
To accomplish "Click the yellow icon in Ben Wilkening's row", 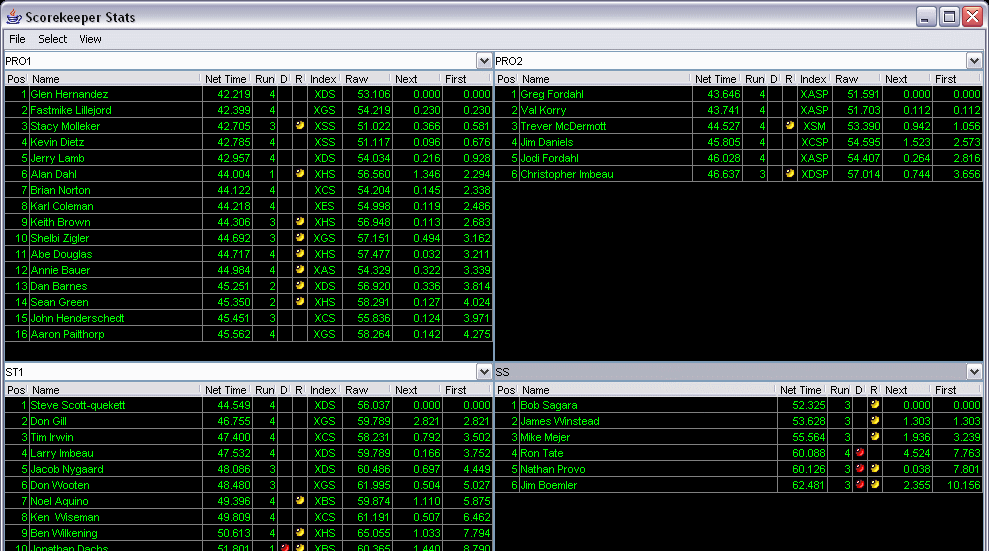I will coord(300,533).
